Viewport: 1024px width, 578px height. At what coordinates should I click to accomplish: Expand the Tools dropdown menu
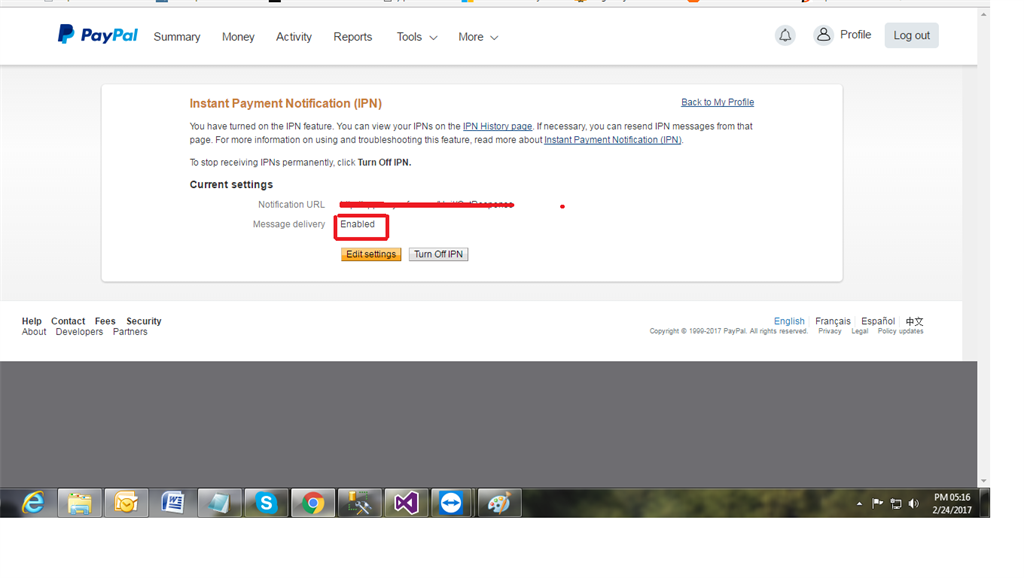coord(417,37)
